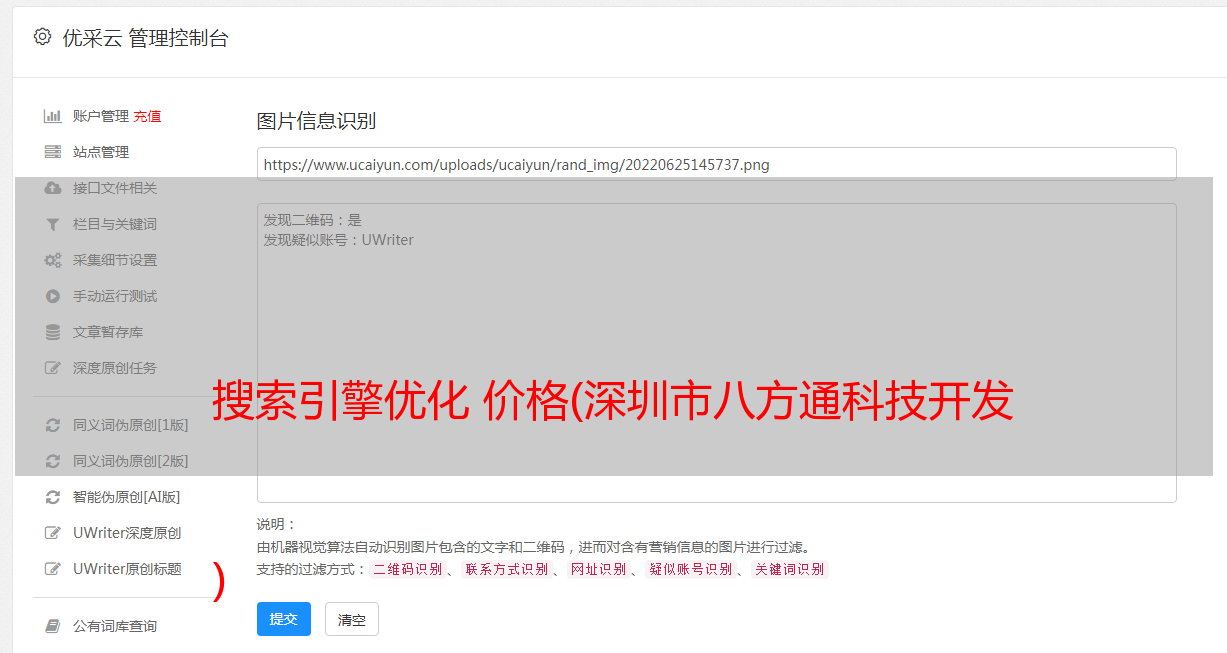Image resolution: width=1227 pixels, height=653 pixels.
Task: Open UWriter原创标题 page
Action: 127,569
